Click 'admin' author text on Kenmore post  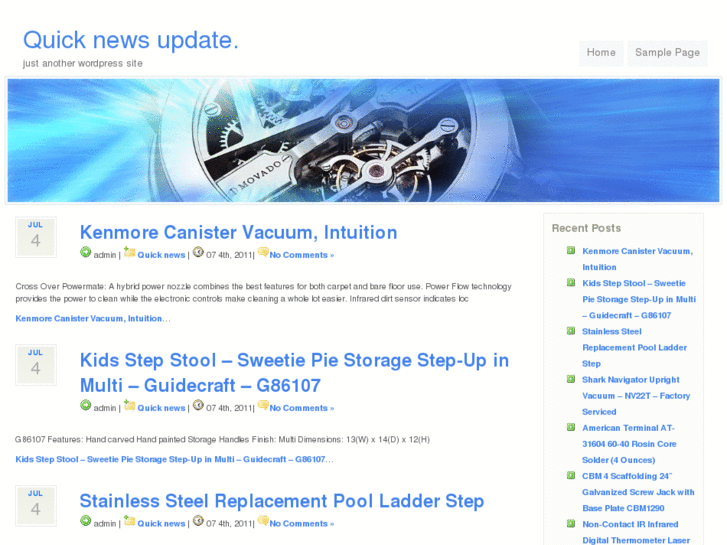coord(105,255)
